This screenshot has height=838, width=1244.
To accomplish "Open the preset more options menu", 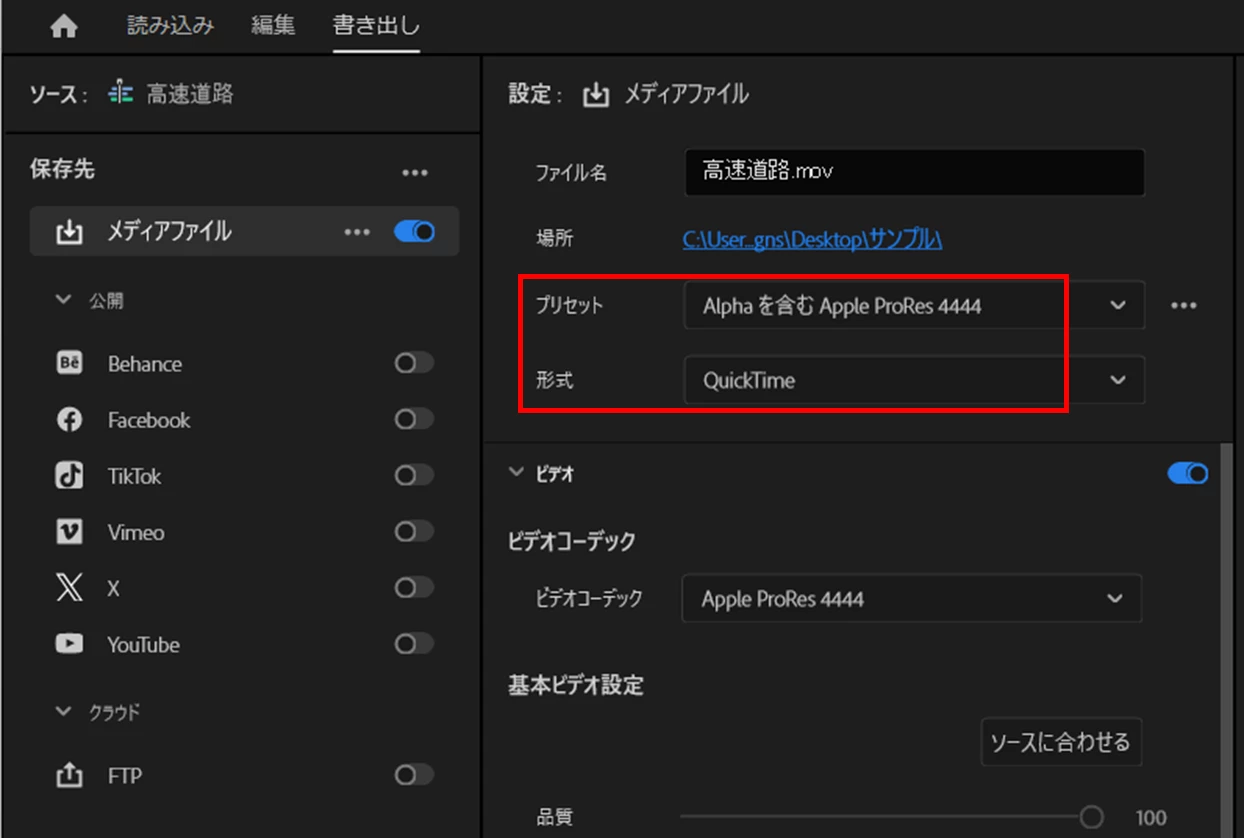I will [x=1184, y=305].
